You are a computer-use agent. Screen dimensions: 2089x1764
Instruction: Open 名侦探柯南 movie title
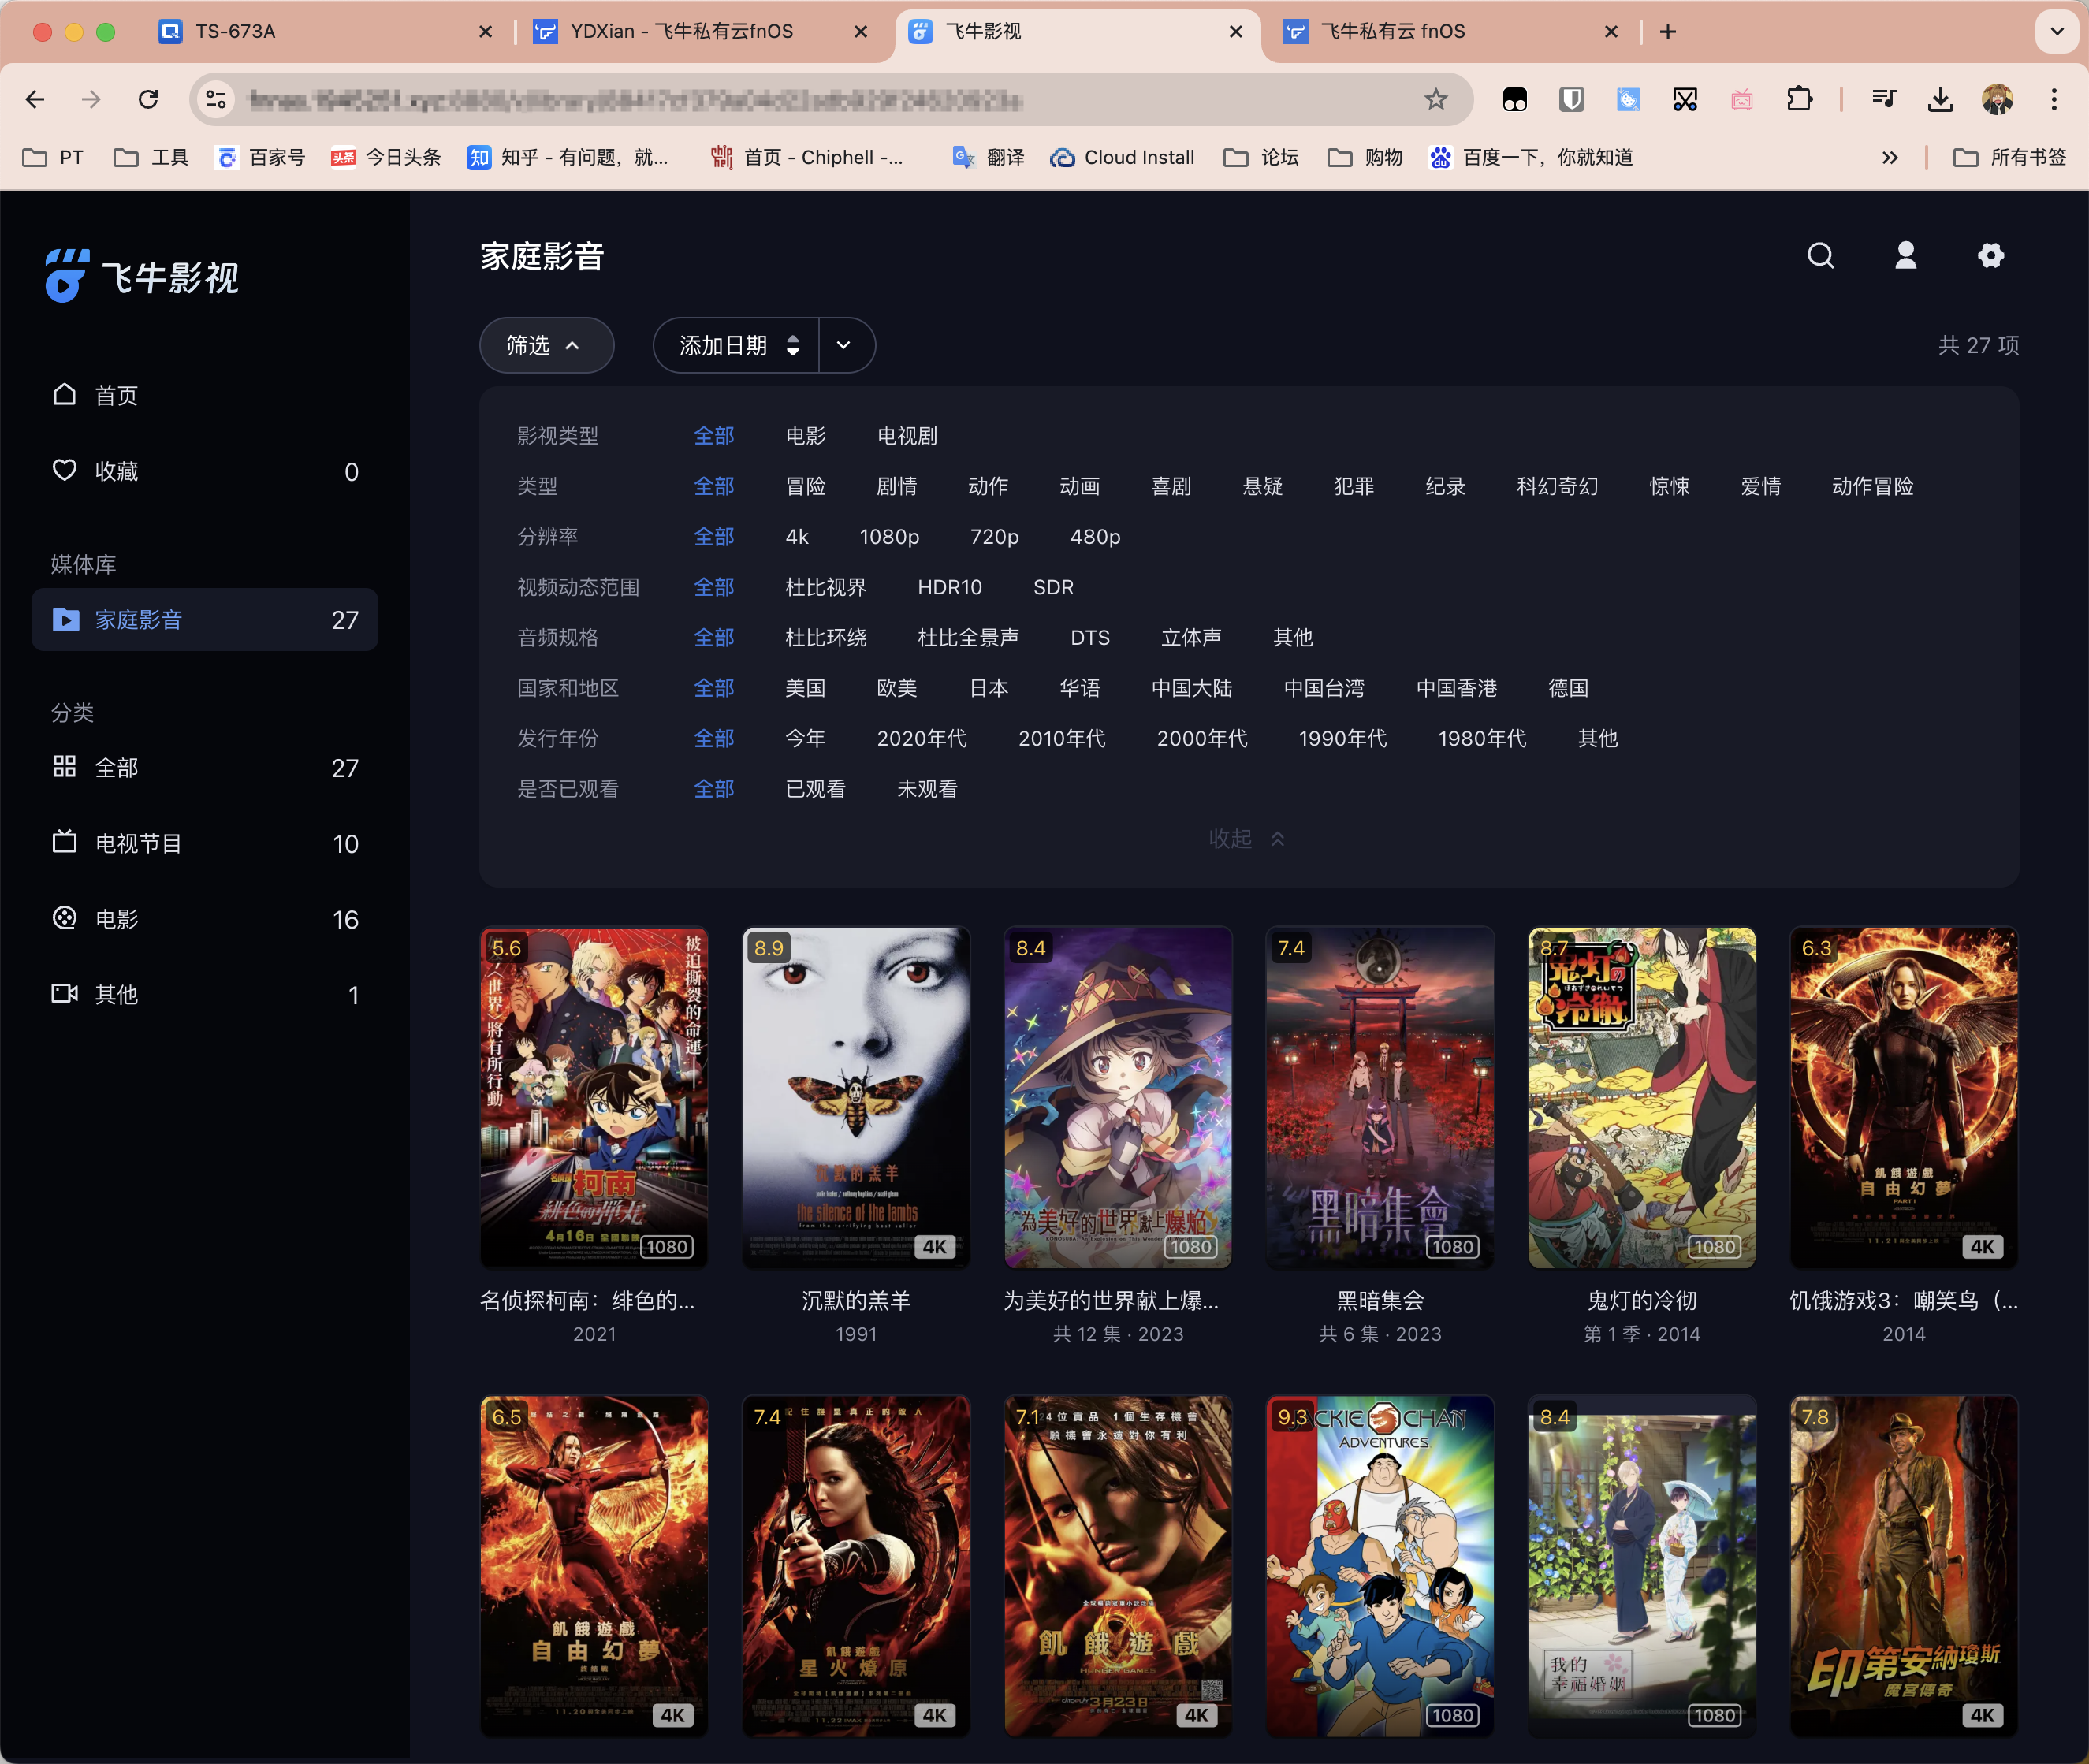click(588, 1300)
